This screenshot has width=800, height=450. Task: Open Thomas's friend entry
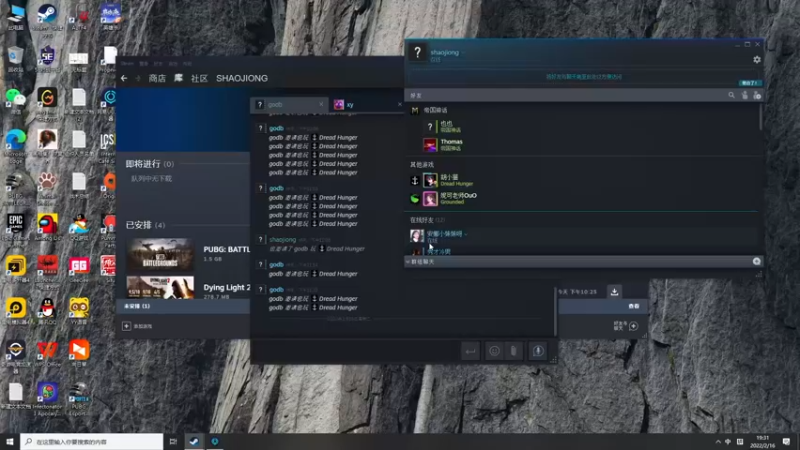[x=451, y=144]
